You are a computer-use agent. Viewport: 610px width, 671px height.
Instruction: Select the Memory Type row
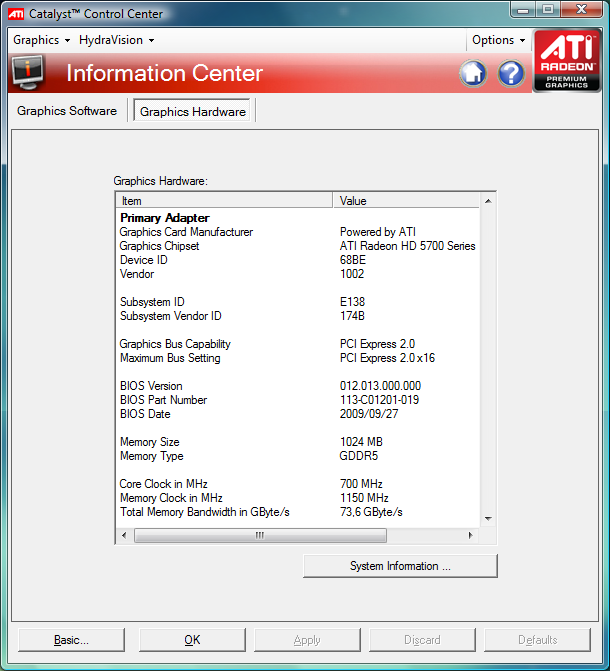coord(298,456)
